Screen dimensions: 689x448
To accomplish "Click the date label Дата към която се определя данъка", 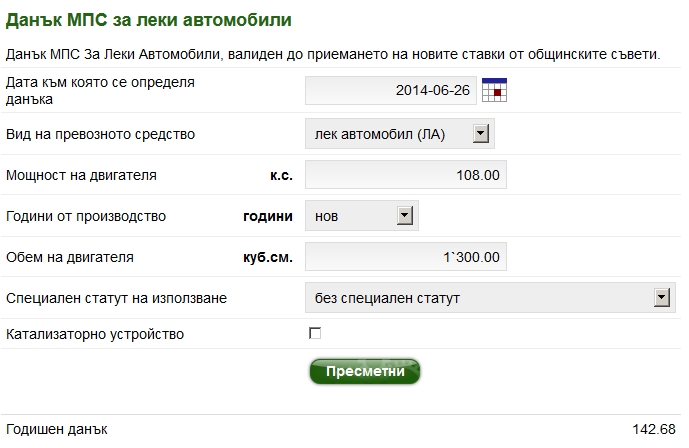I will tap(100, 90).
